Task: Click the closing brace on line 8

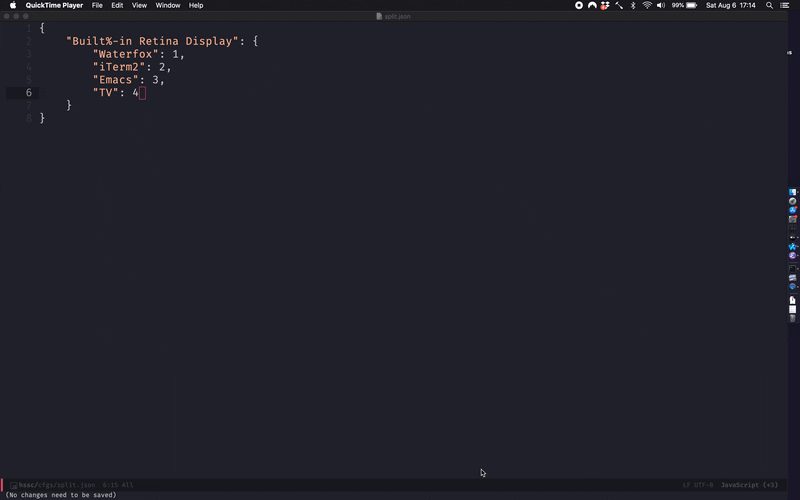Action: click(x=42, y=118)
